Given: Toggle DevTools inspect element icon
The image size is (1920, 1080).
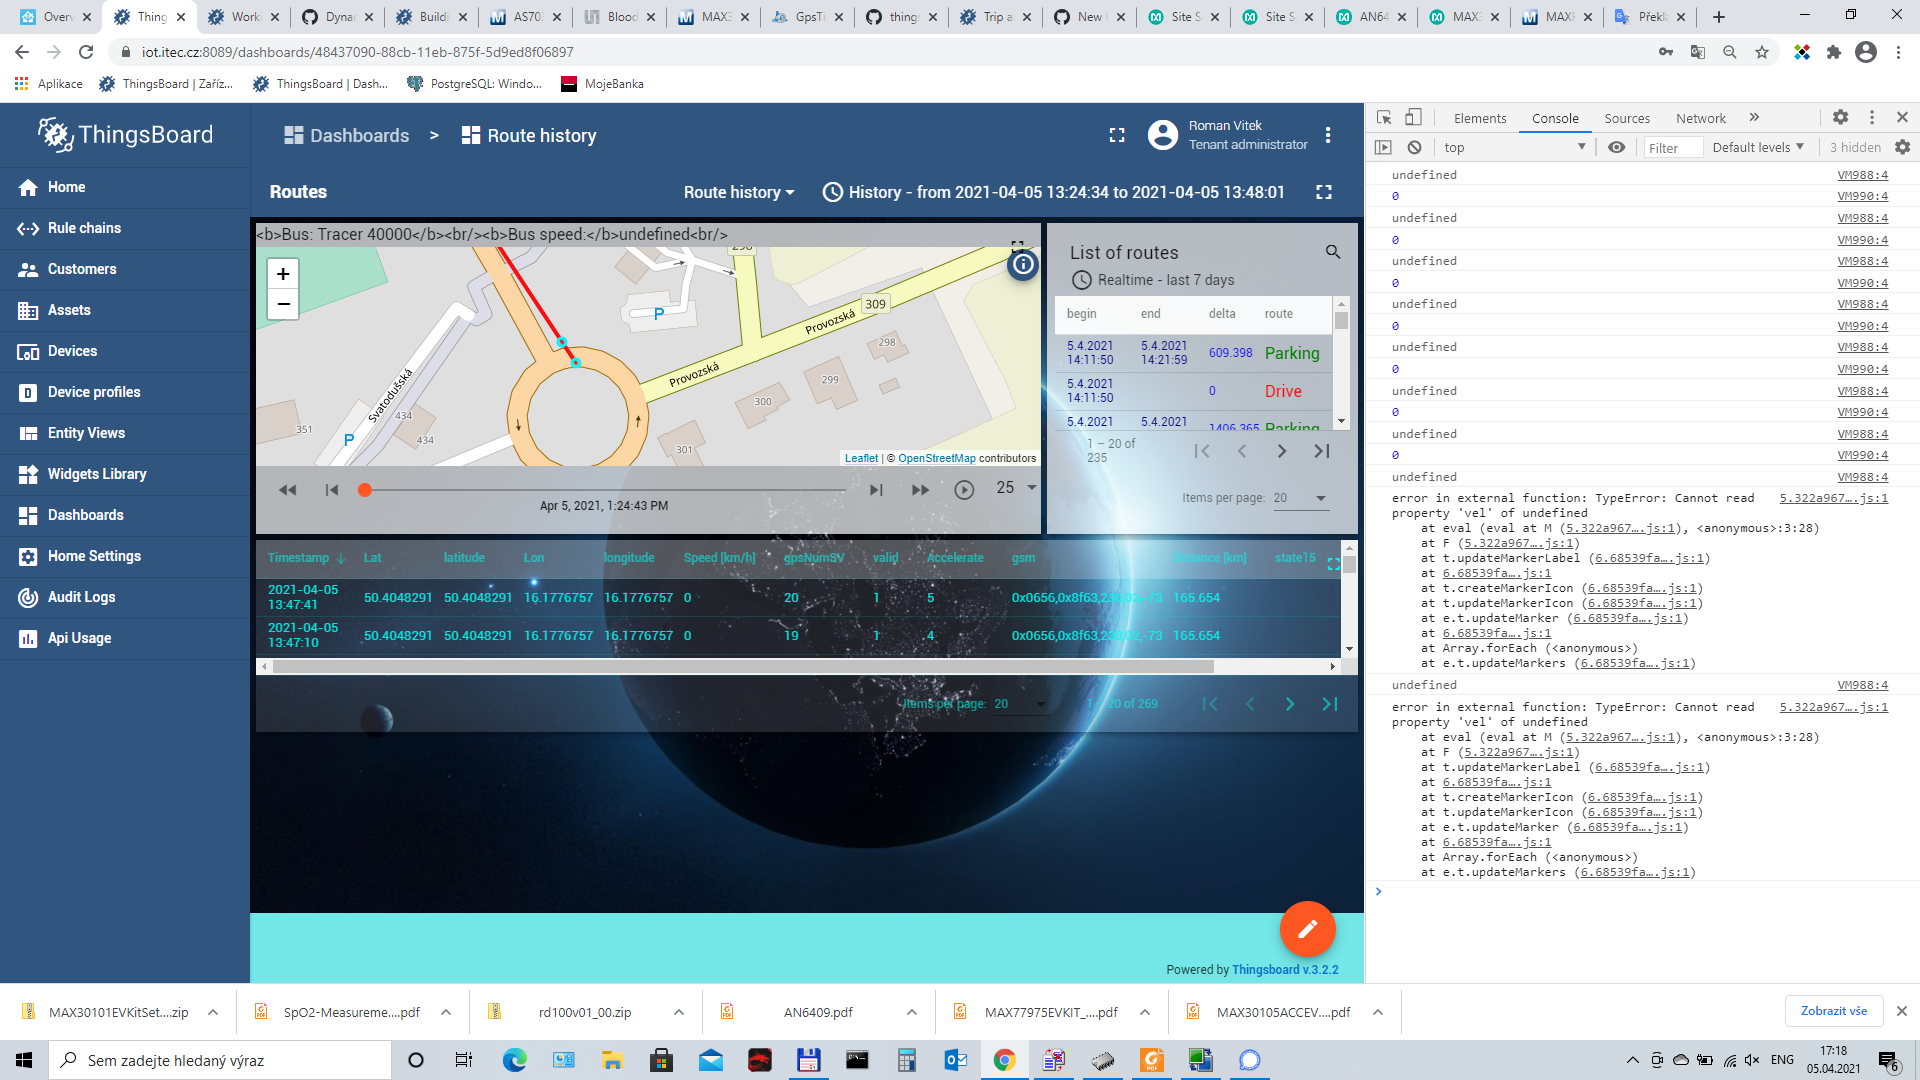Looking at the screenshot, I should (x=1384, y=118).
